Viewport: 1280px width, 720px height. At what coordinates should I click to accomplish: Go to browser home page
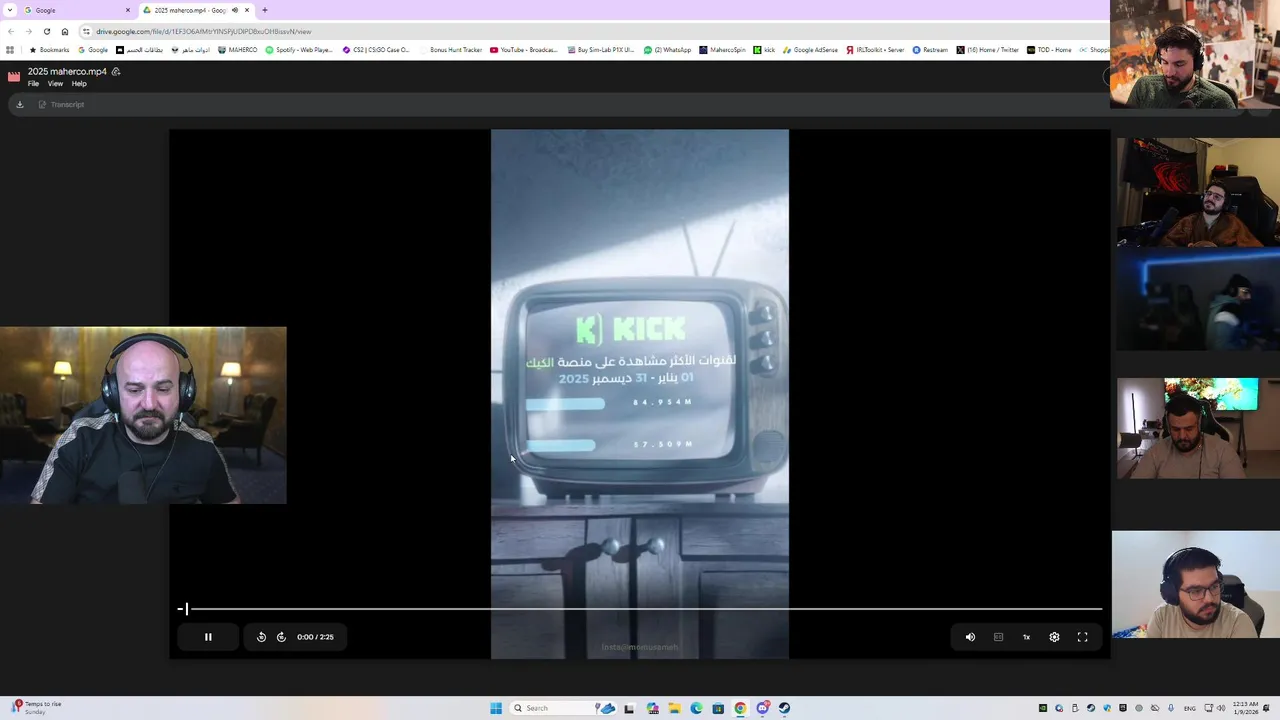coord(65,31)
